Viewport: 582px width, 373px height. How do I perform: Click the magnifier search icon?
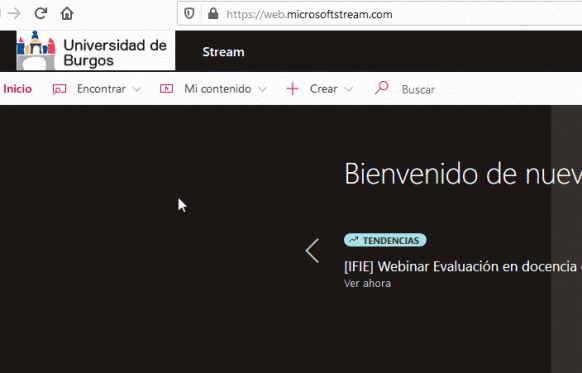(x=382, y=88)
